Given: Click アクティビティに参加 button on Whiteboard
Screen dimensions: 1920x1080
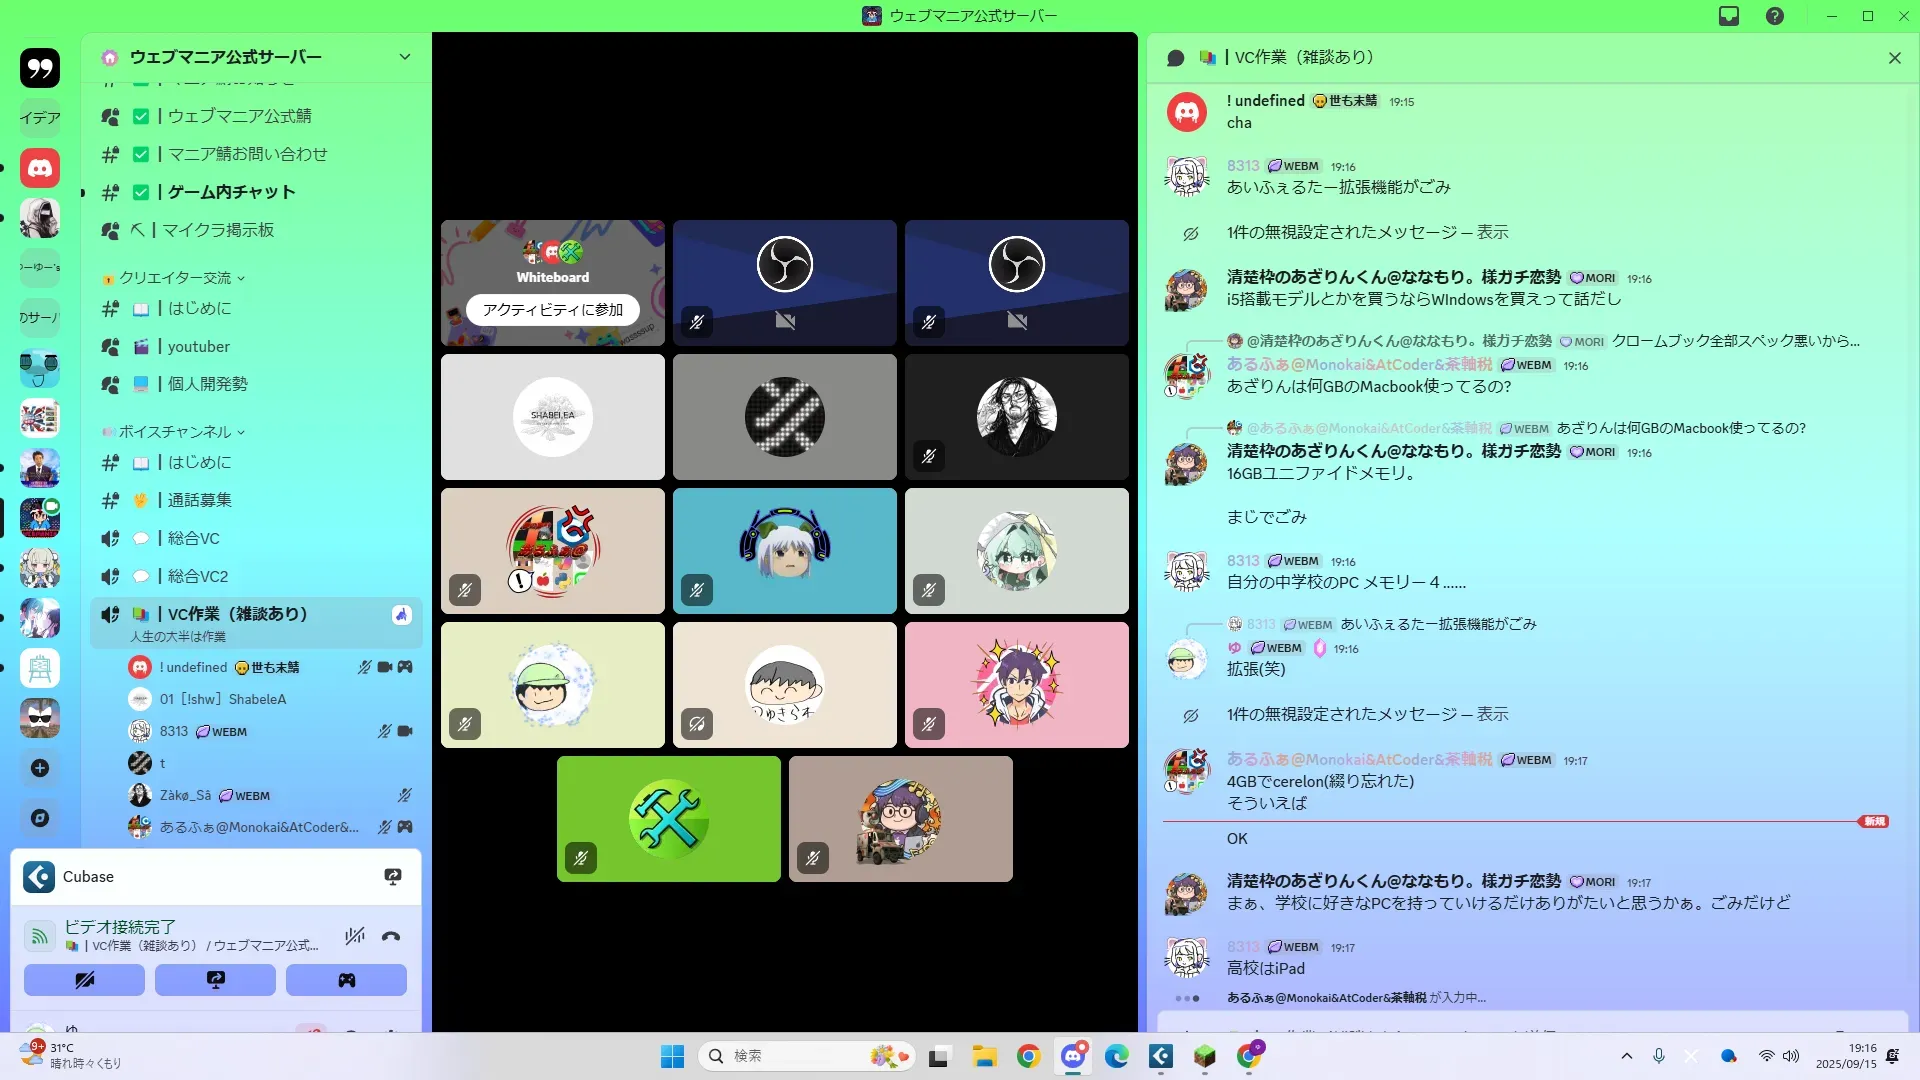Looking at the screenshot, I should tap(552, 310).
